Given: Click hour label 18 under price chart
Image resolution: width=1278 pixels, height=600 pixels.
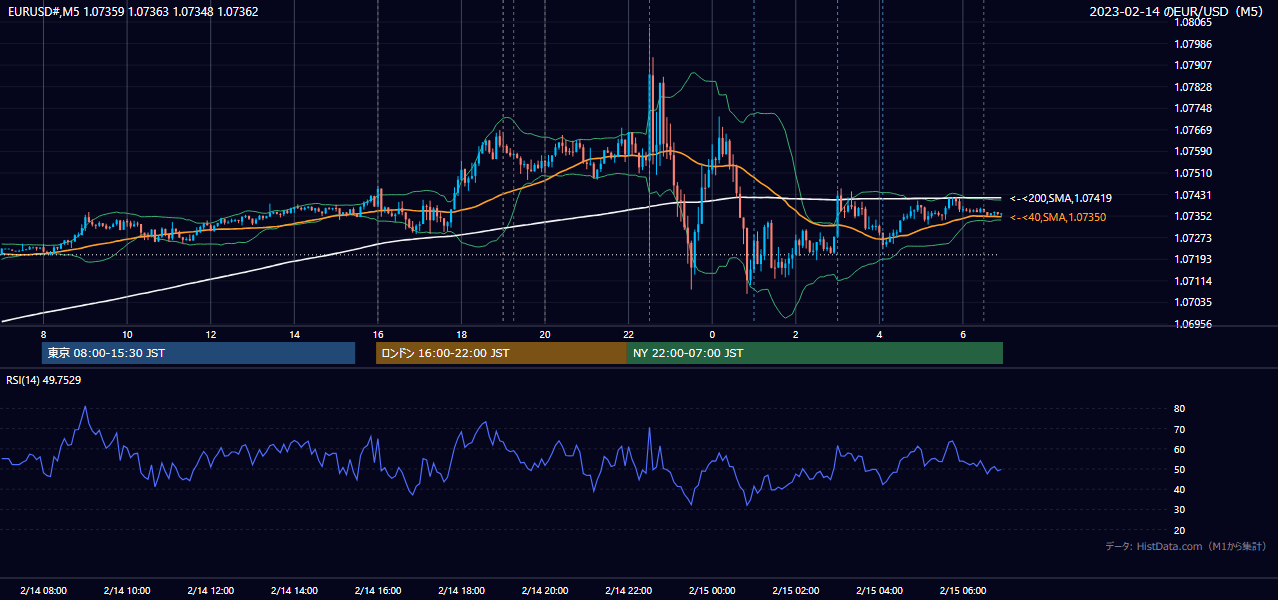Looking at the screenshot, I should tap(461, 334).
